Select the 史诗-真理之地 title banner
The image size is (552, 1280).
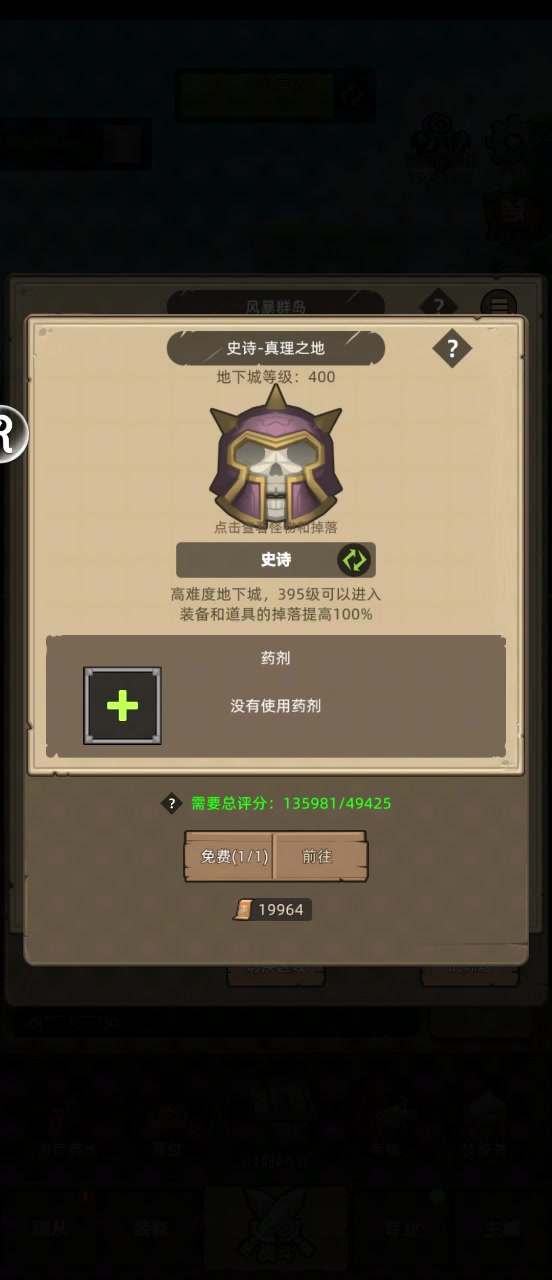[276, 349]
